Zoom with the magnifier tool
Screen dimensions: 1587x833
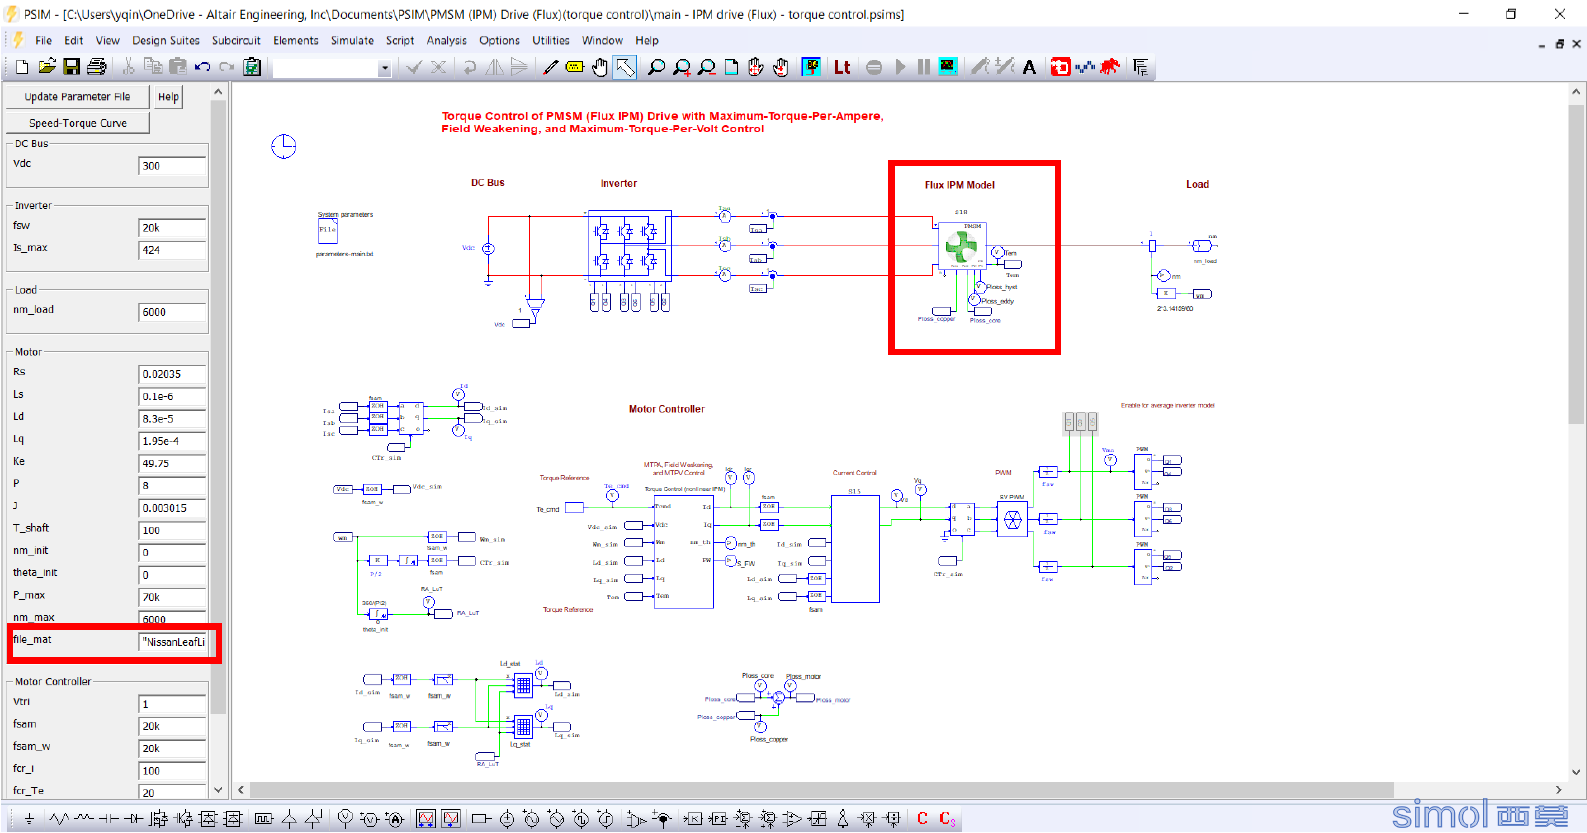656,67
